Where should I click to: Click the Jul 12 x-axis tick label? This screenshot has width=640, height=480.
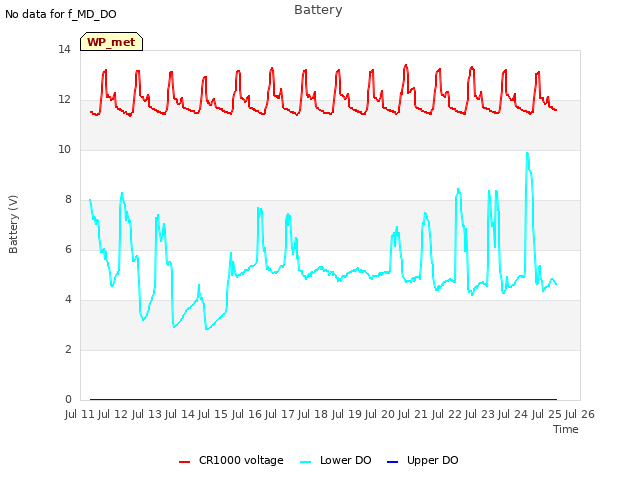(x=113, y=414)
